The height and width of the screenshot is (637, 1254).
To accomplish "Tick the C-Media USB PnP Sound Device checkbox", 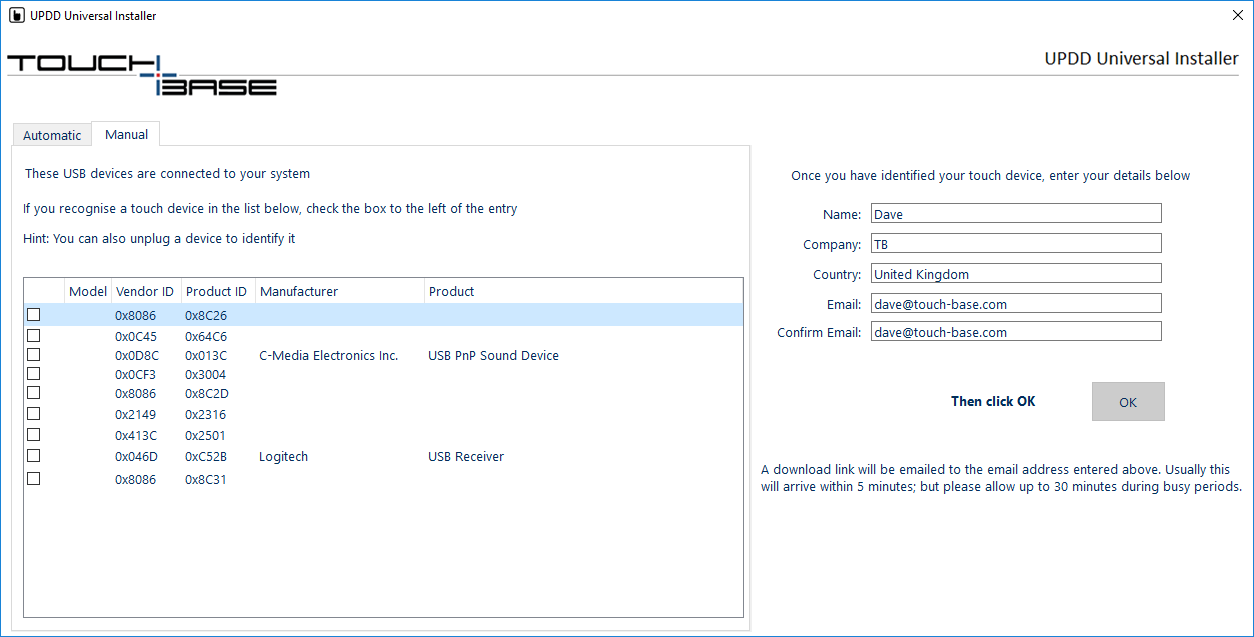I will click(x=33, y=354).
